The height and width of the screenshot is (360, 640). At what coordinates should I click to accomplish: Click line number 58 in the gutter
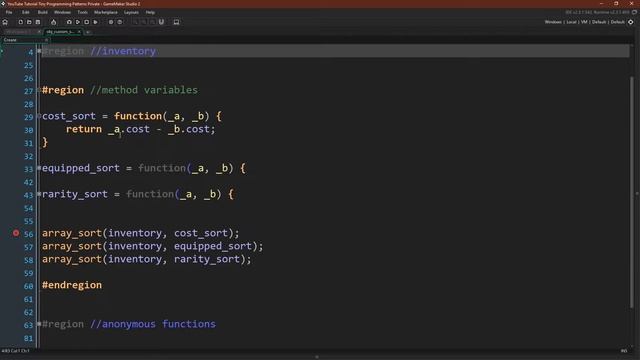coord(28,260)
